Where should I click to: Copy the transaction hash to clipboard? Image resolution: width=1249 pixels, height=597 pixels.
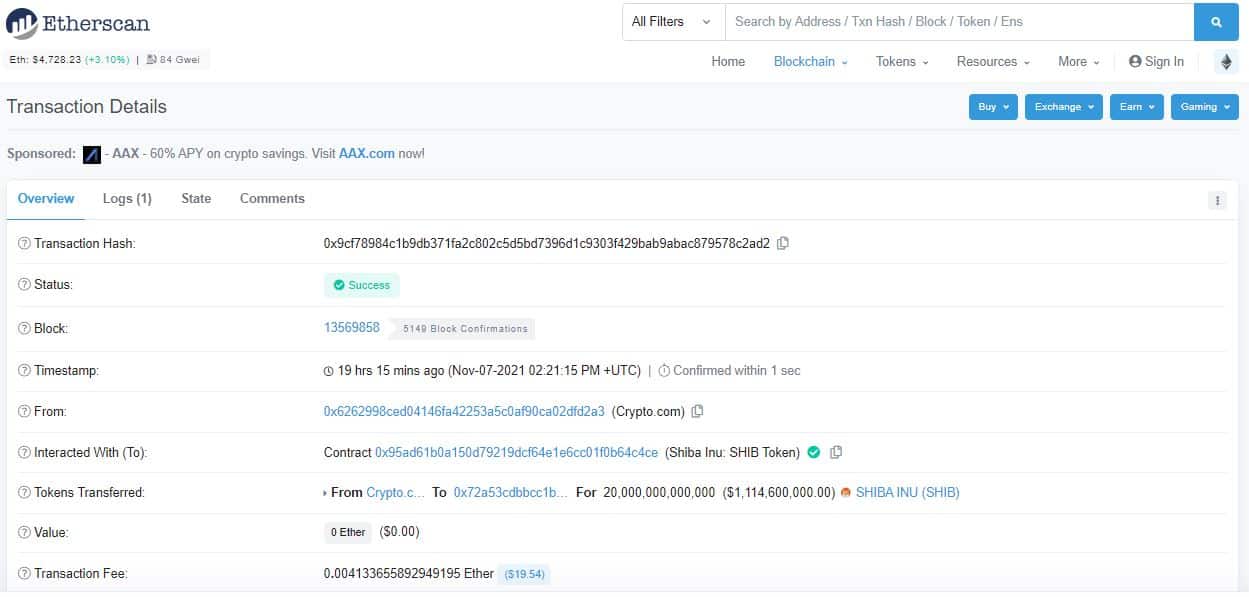pos(783,243)
